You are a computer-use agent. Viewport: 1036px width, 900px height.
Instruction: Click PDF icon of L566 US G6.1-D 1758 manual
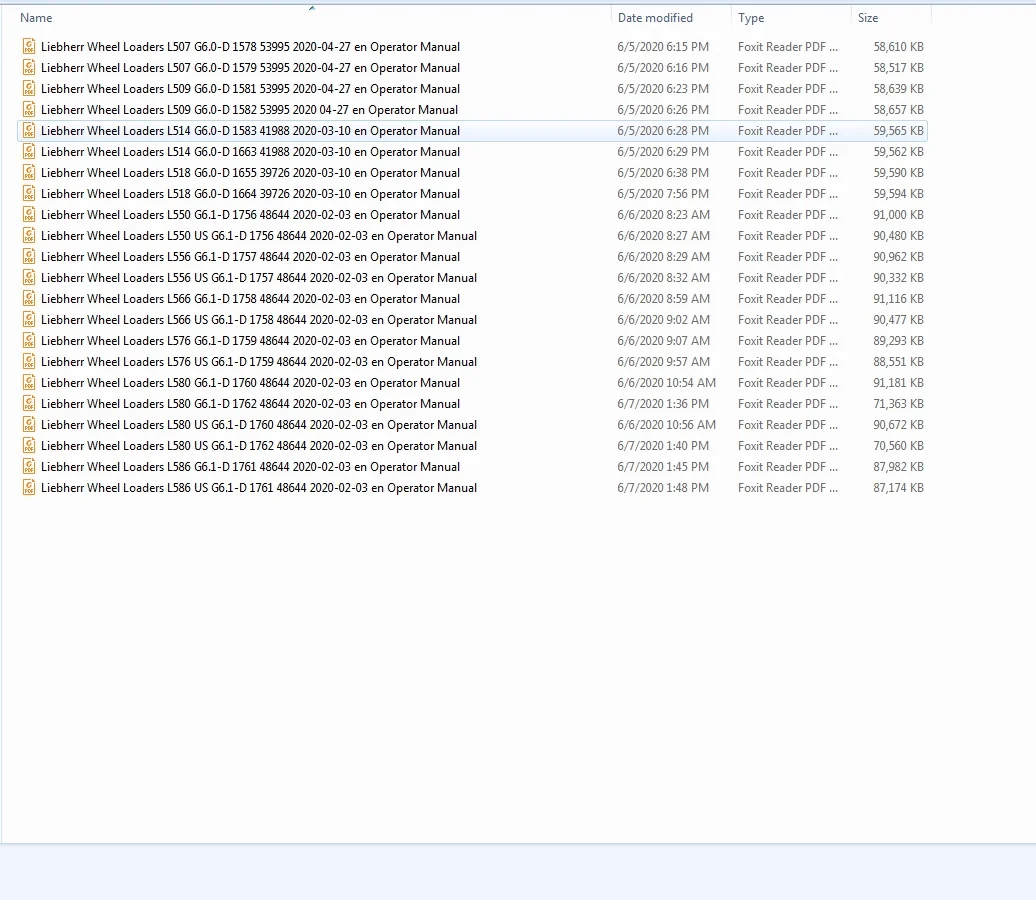tap(29, 319)
